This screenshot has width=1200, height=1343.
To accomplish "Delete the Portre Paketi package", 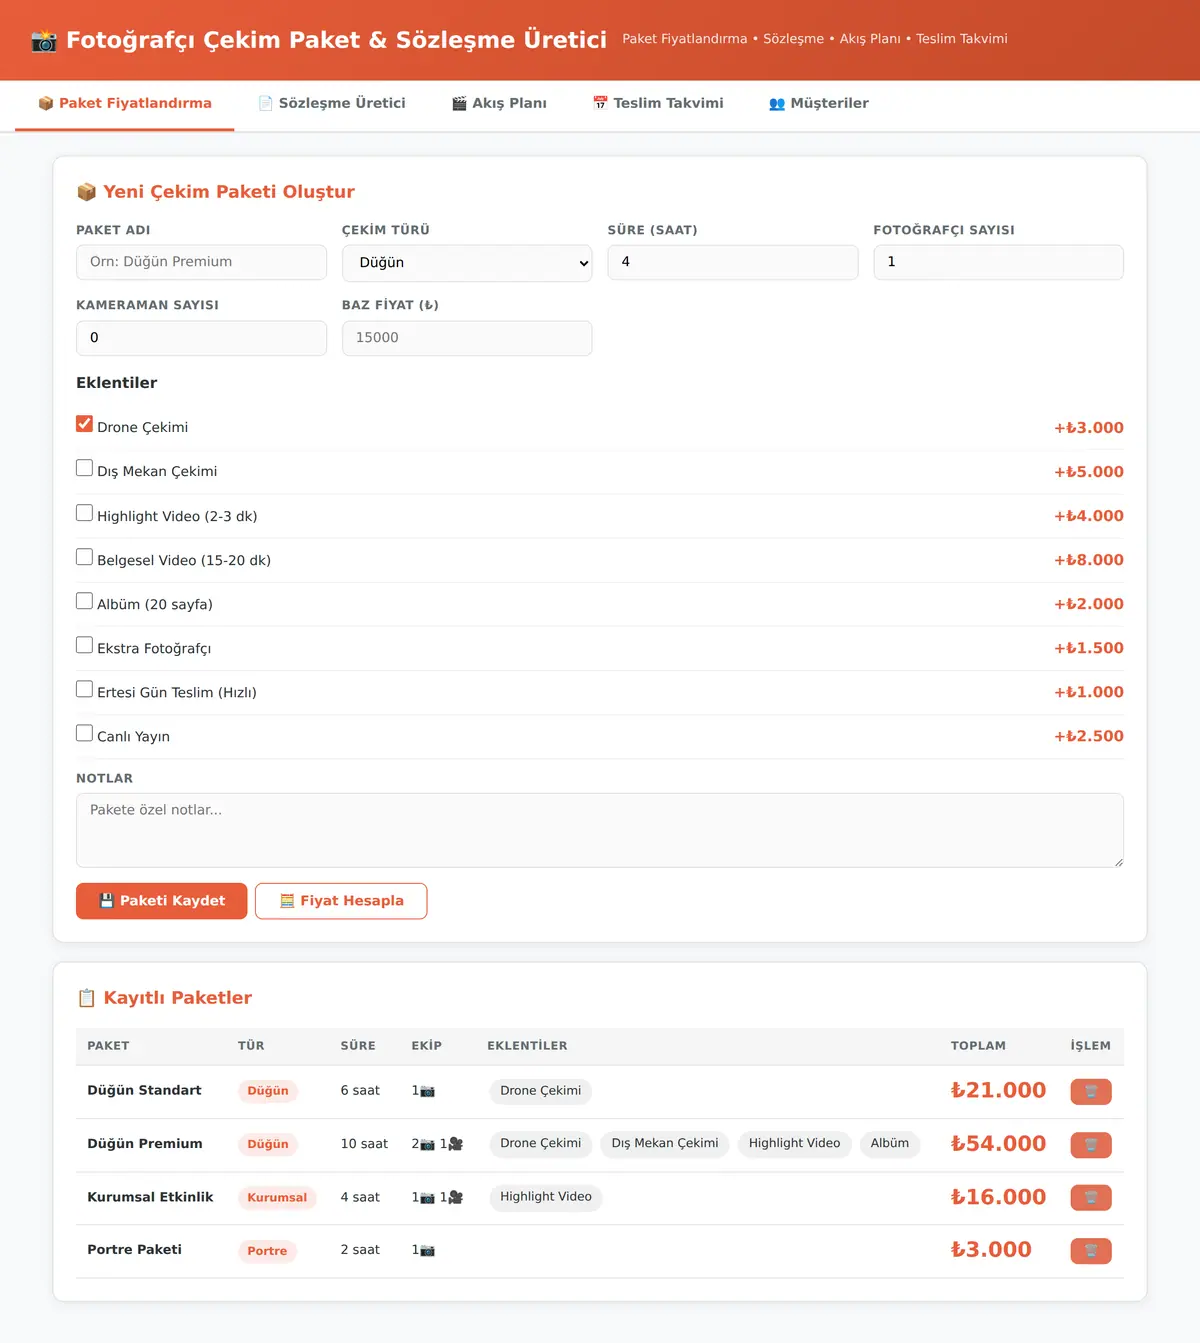I will (x=1091, y=1250).
